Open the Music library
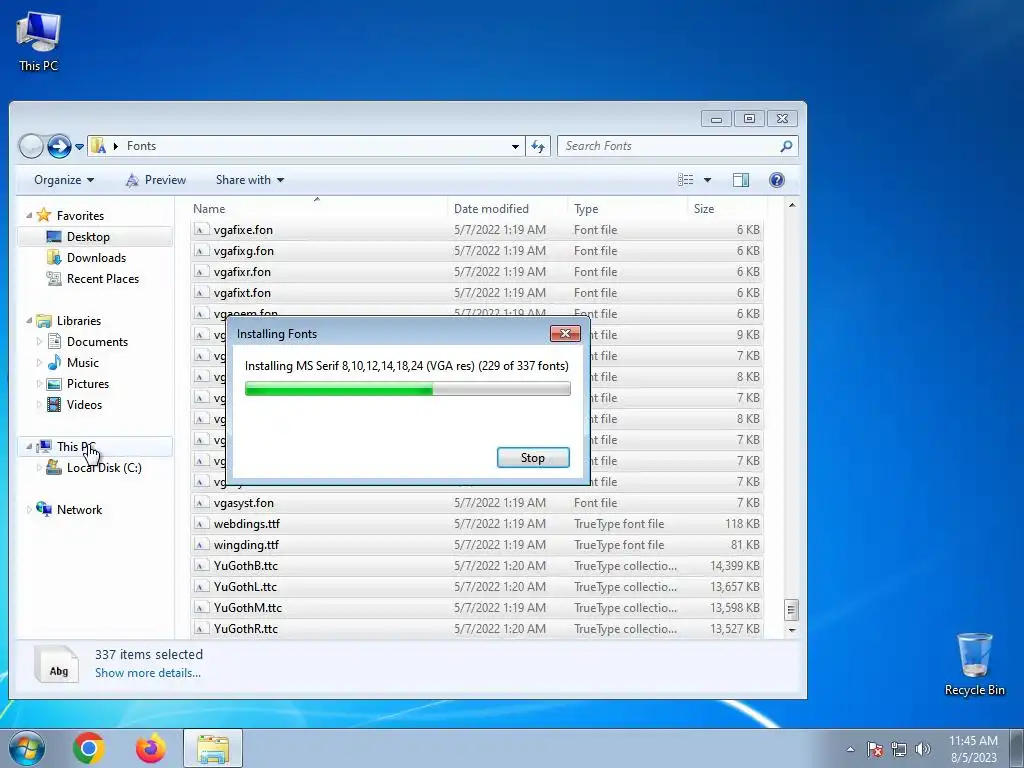The height and width of the screenshot is (768, 1024). [x=82, y=363]
